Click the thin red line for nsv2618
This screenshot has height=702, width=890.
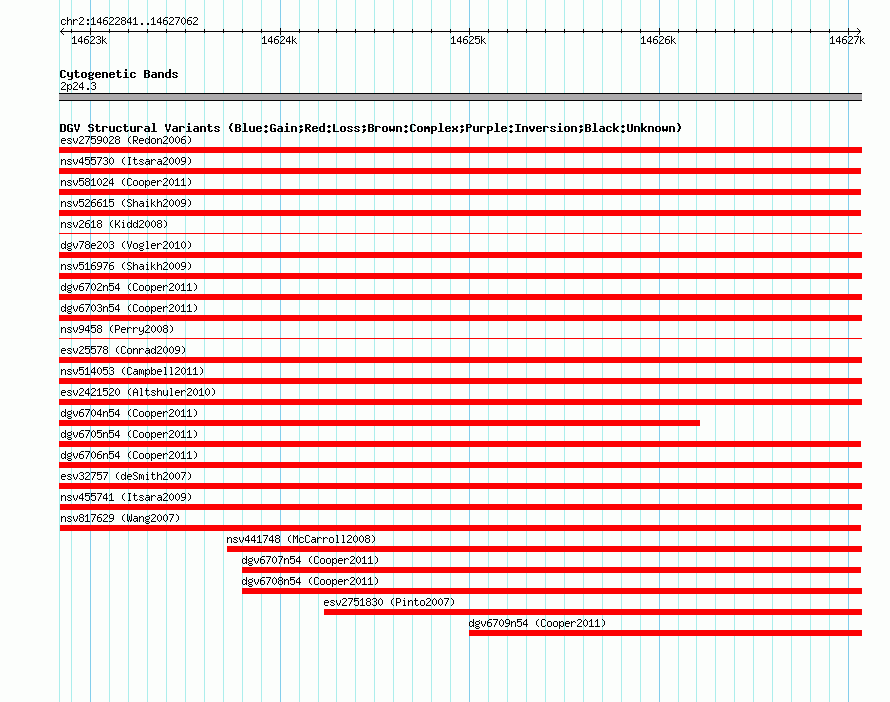click(x=460, y=233)
